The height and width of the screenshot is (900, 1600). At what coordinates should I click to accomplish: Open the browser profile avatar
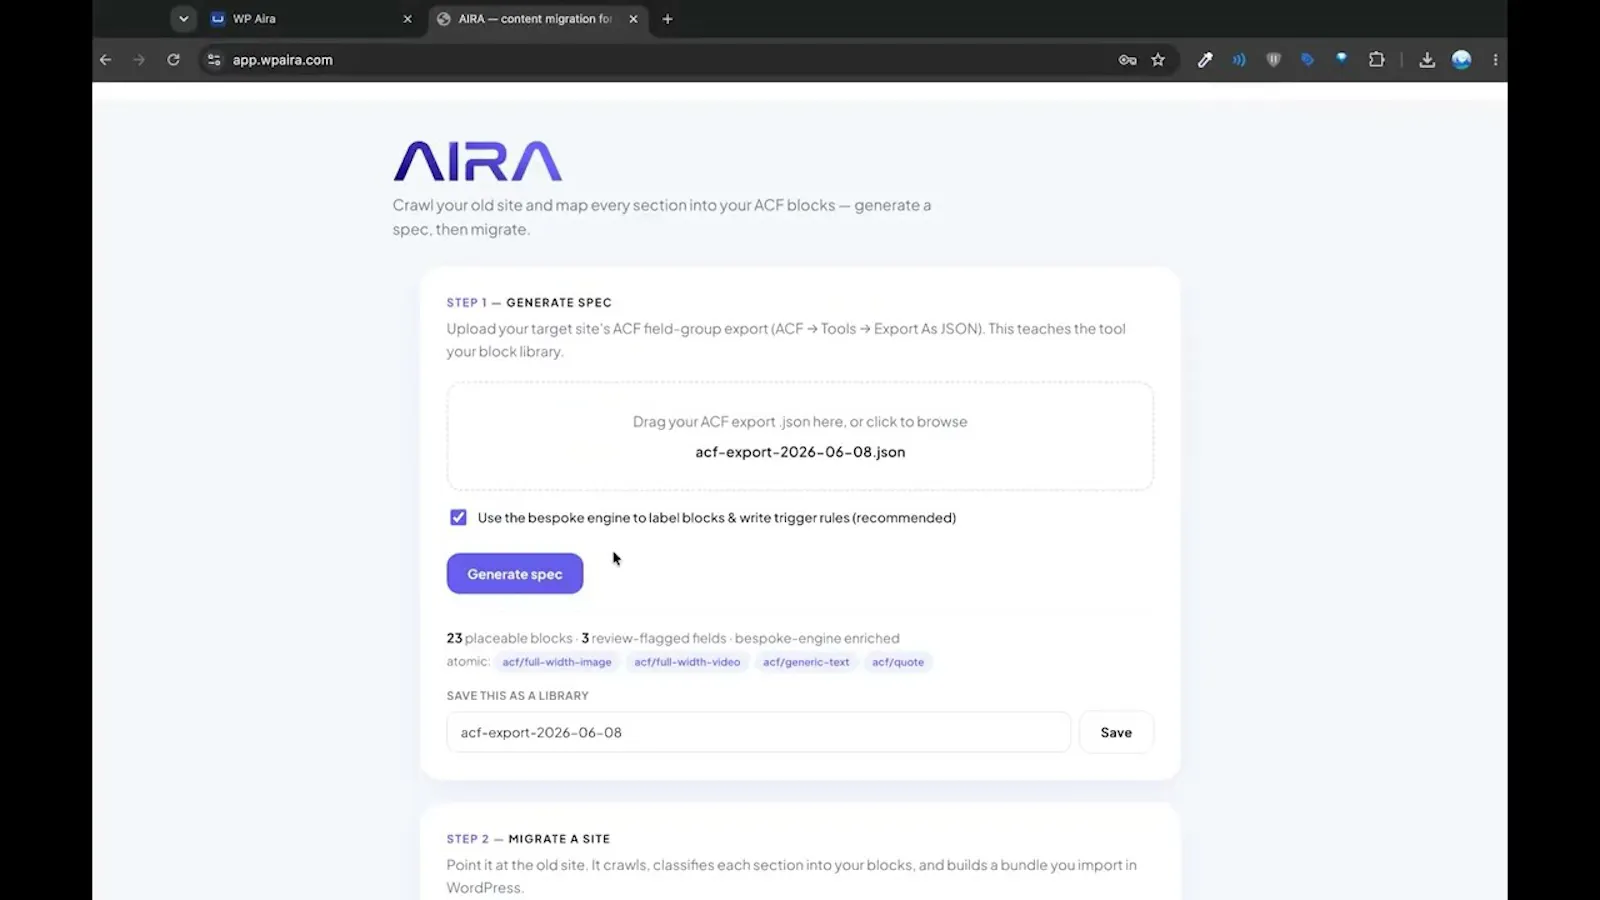[x=1461, y=60]
